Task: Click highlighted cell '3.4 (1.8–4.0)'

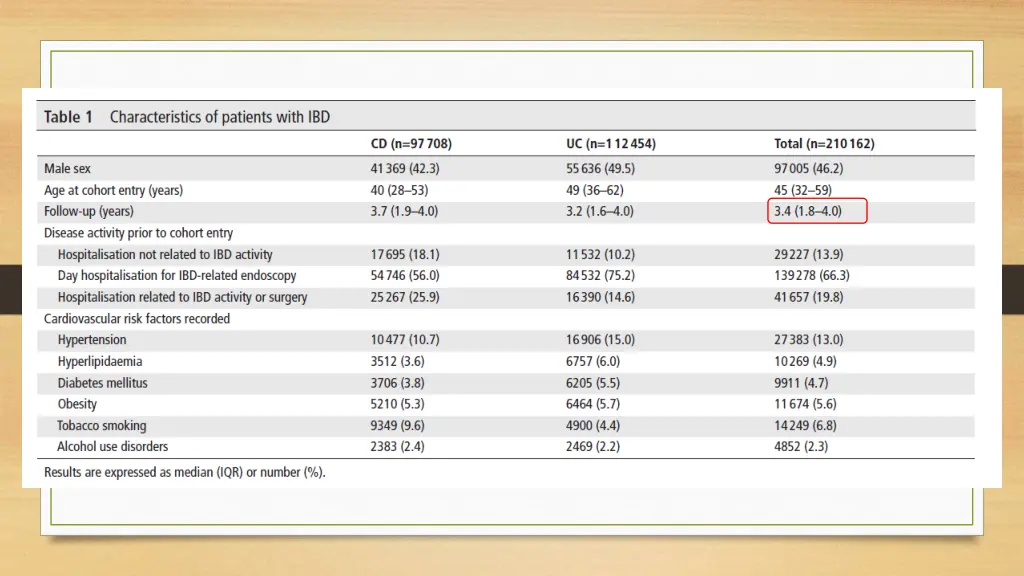Action: [x=808, y=211]
